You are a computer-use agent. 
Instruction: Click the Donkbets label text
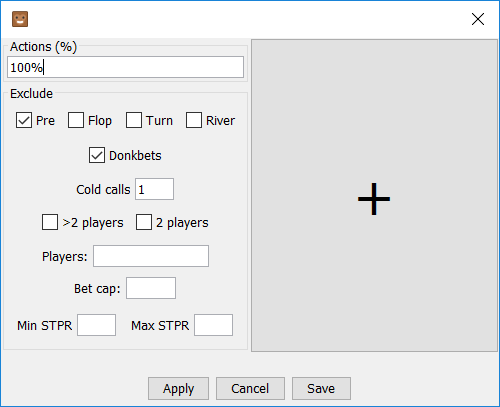coord(135,156)
